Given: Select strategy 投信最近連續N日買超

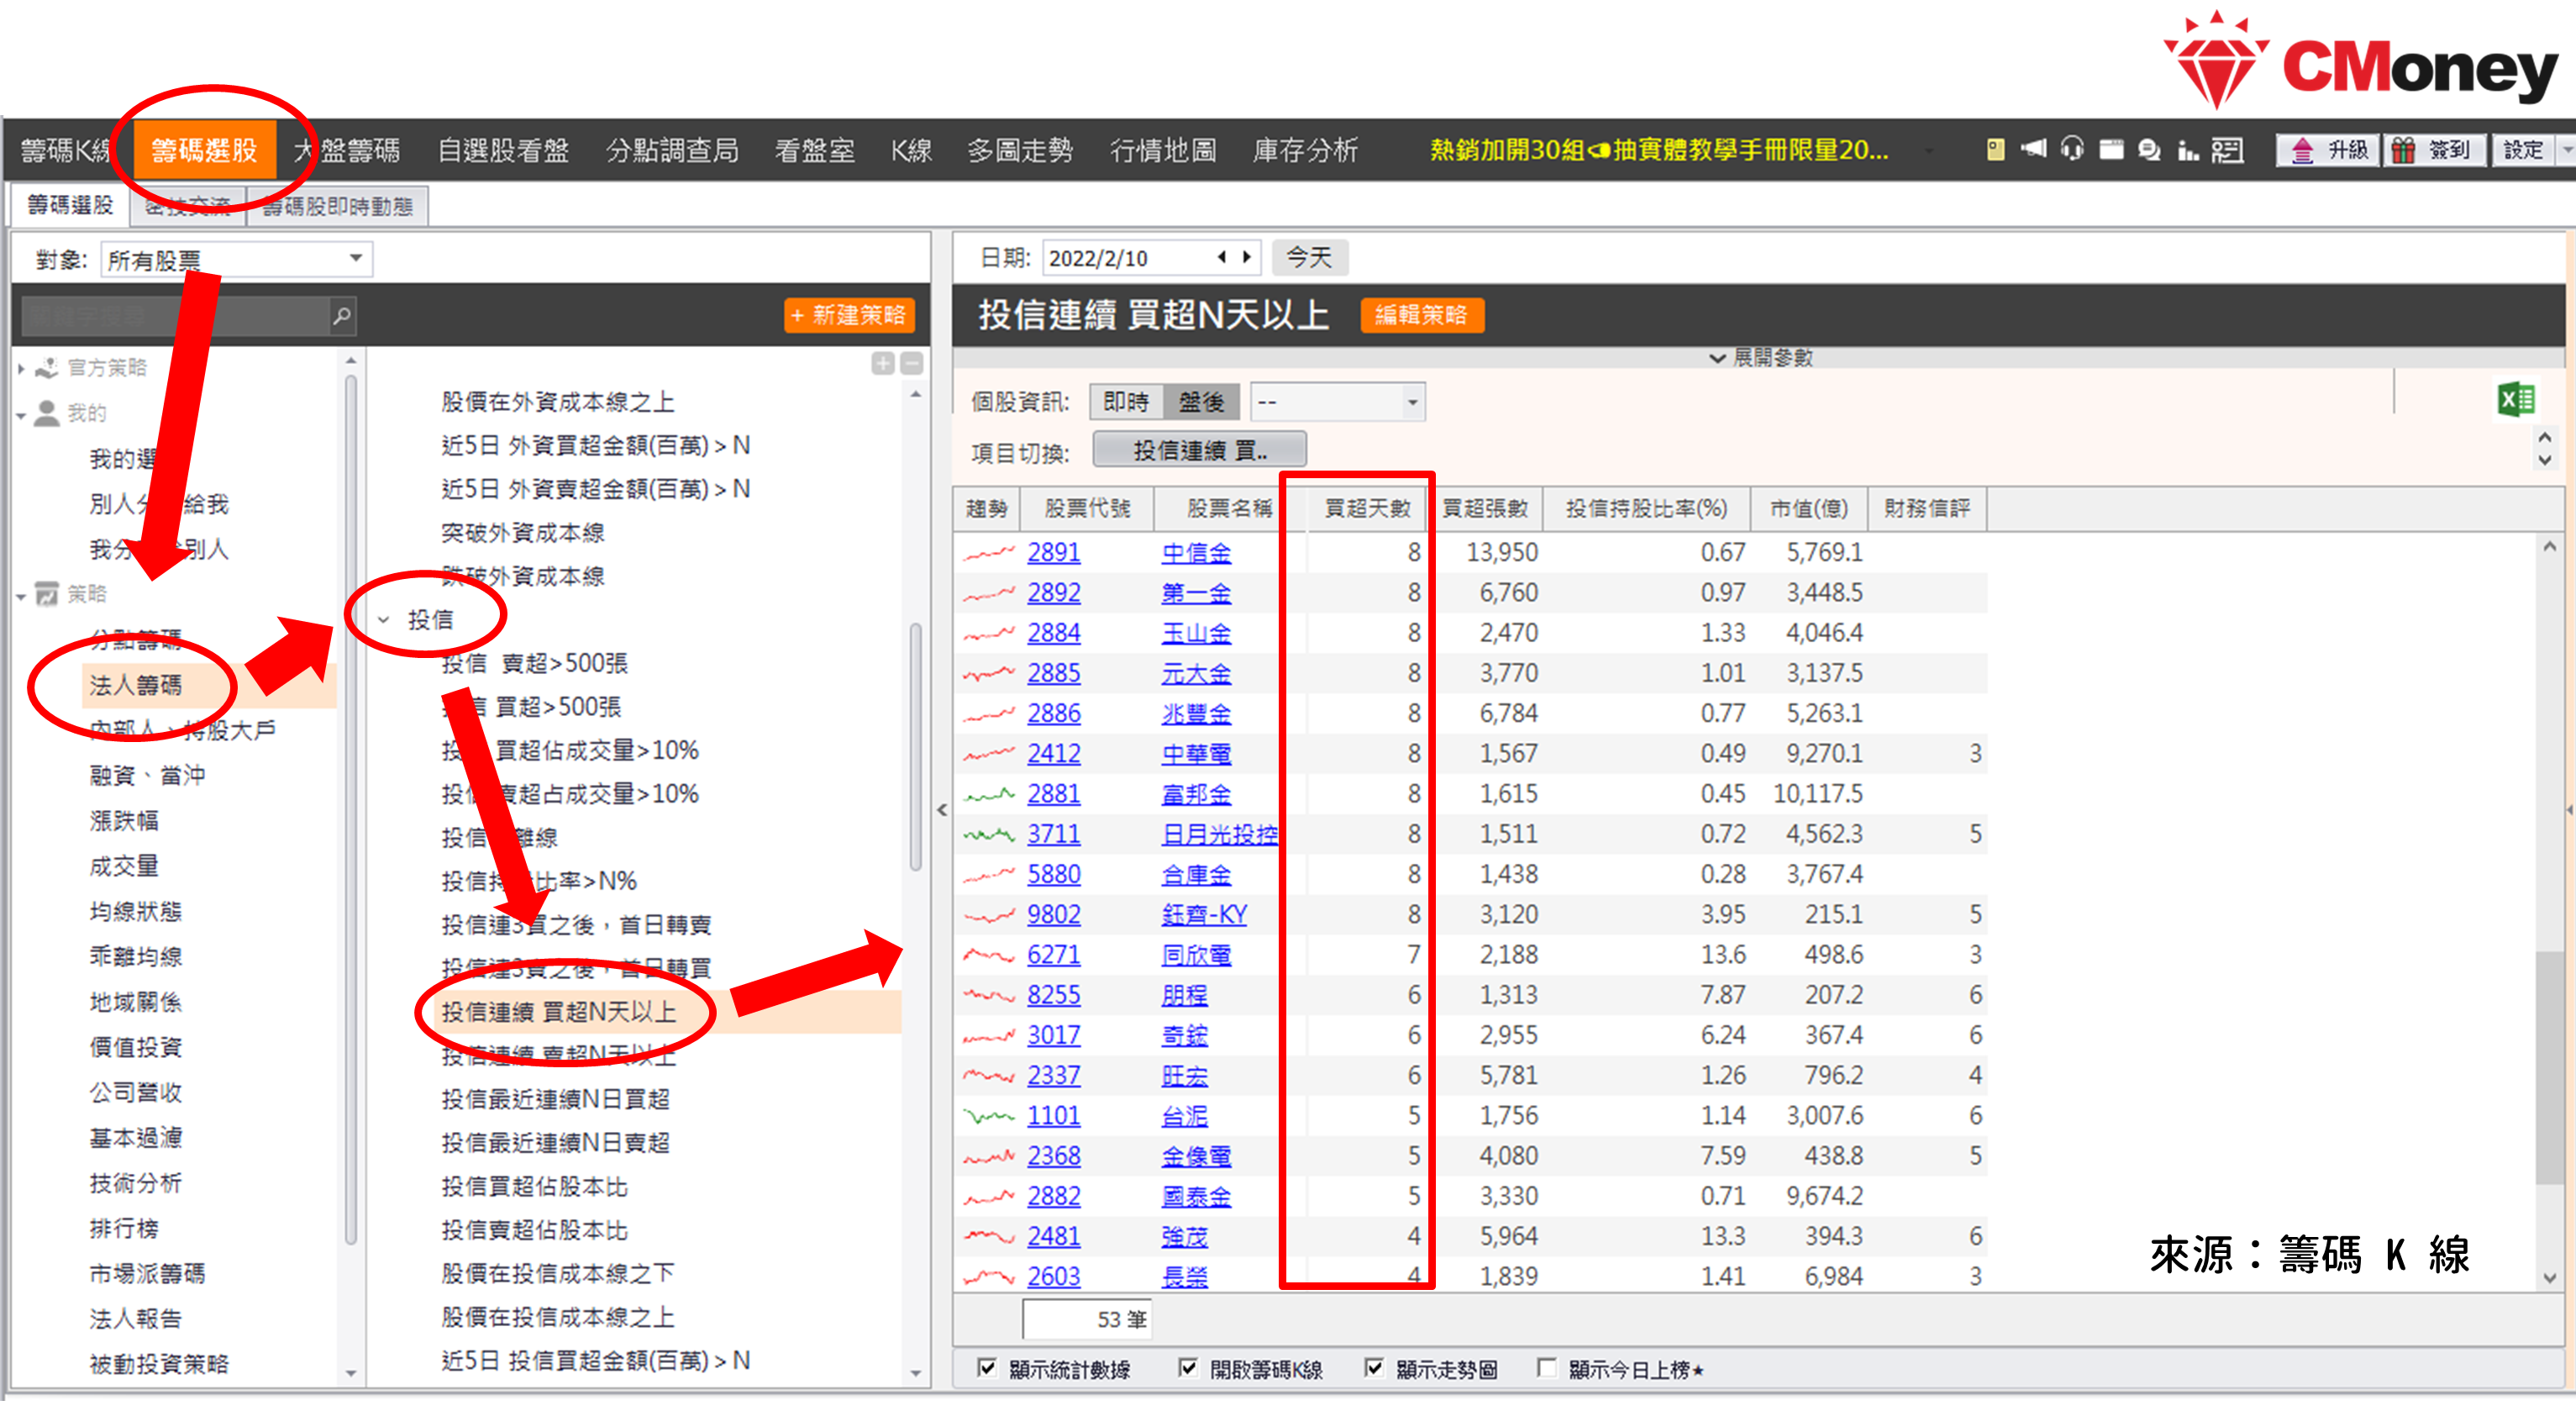Looking at the screenshot, I should 555,1098.
